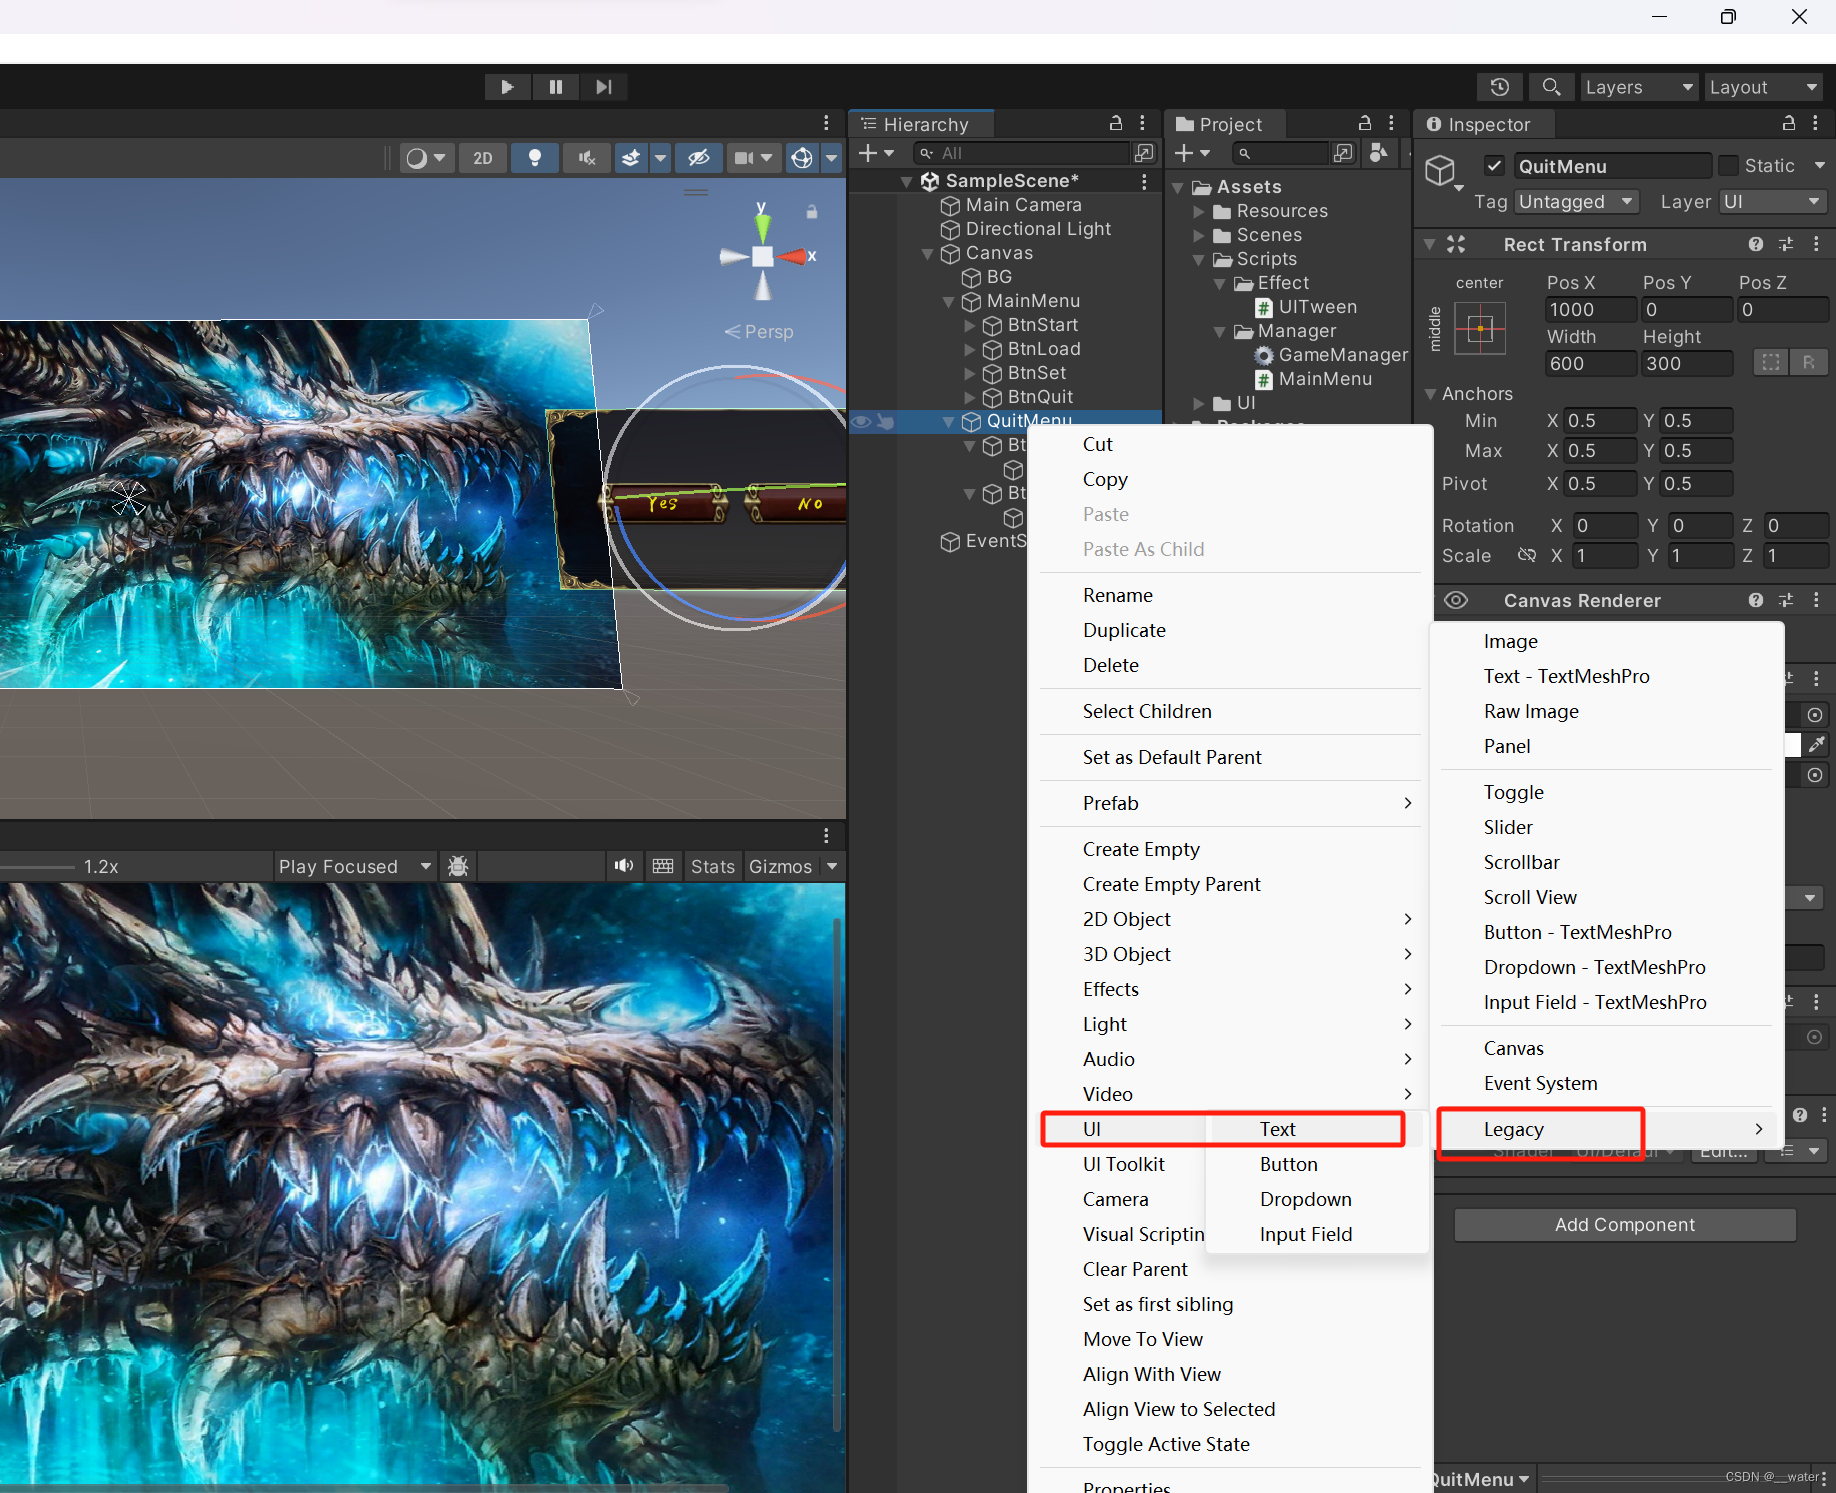Image resolution: width=1836 pixels, height=1493 pixels.
Task: Toggle the Gizmos globe icon in Scene toolbar
Action: 802,158
